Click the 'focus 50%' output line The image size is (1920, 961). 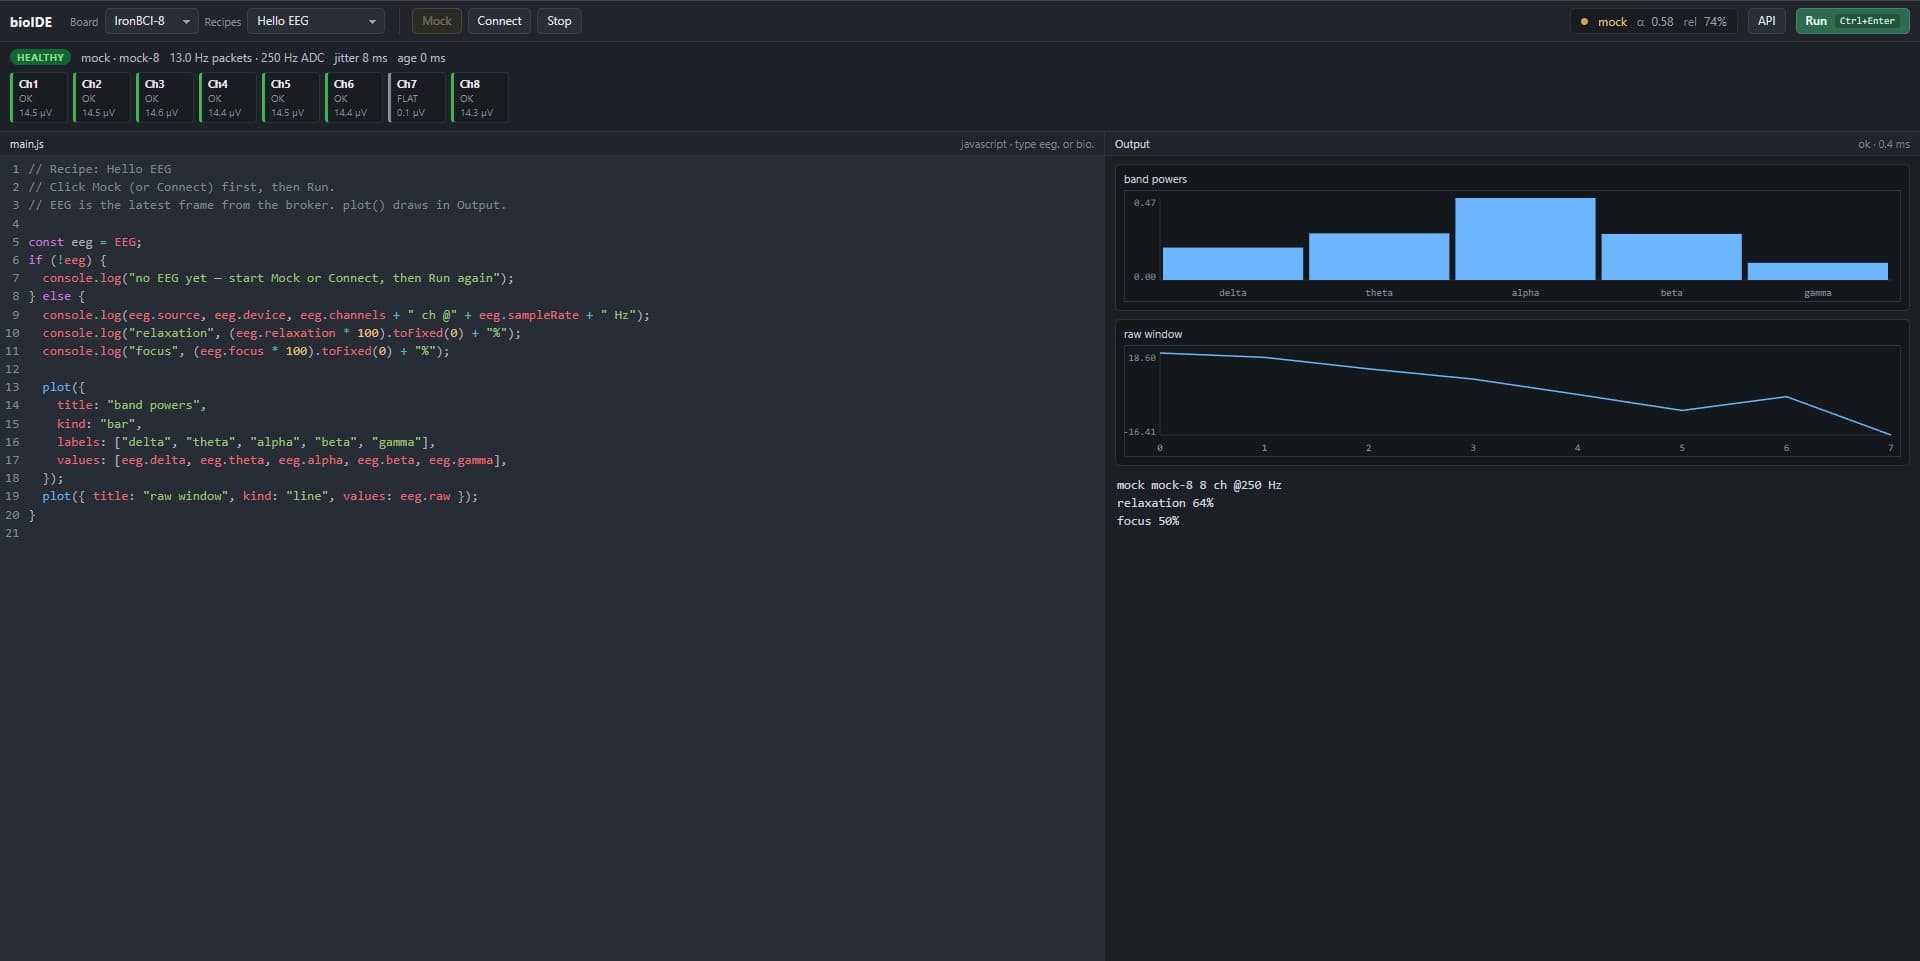click(x=1148, y=521)
